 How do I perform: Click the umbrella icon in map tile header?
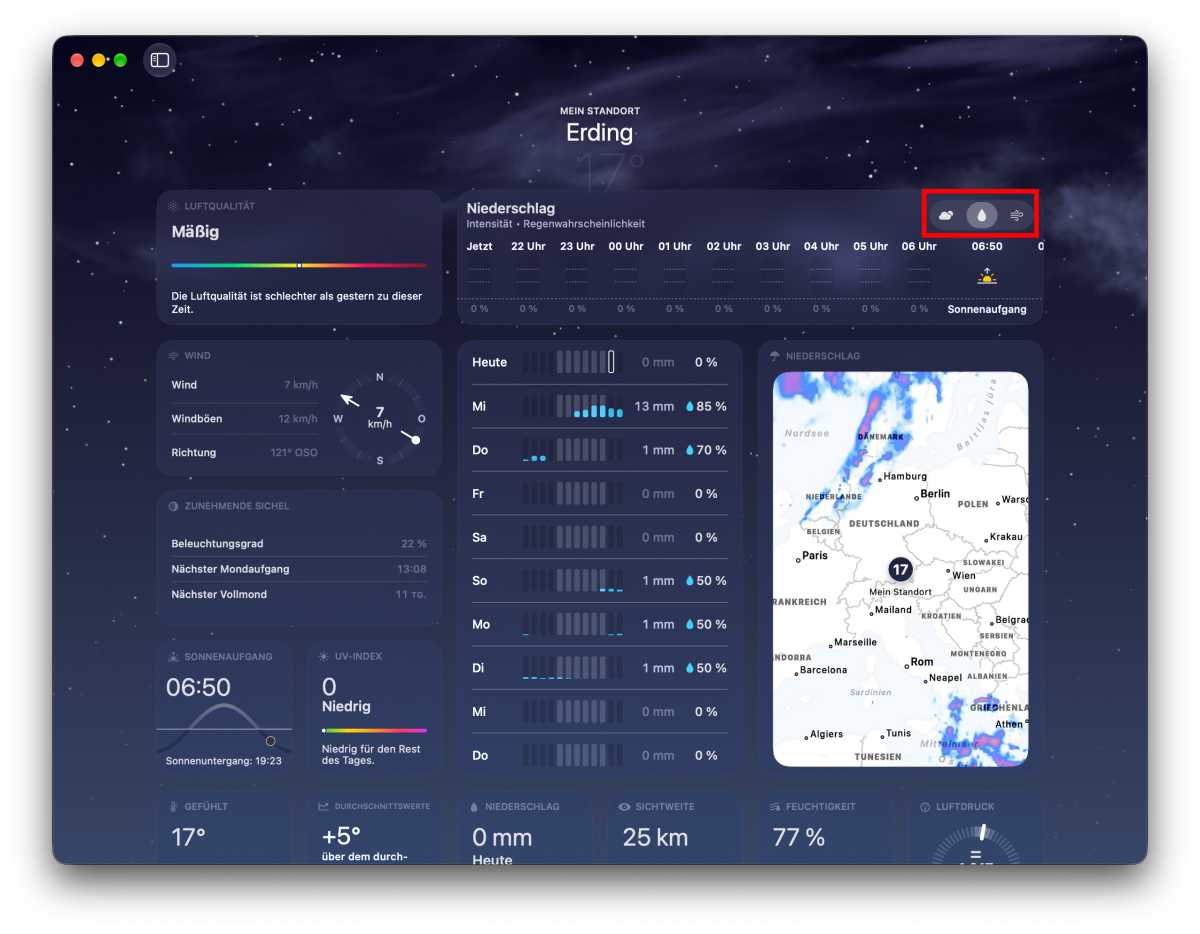click(775, 356)
